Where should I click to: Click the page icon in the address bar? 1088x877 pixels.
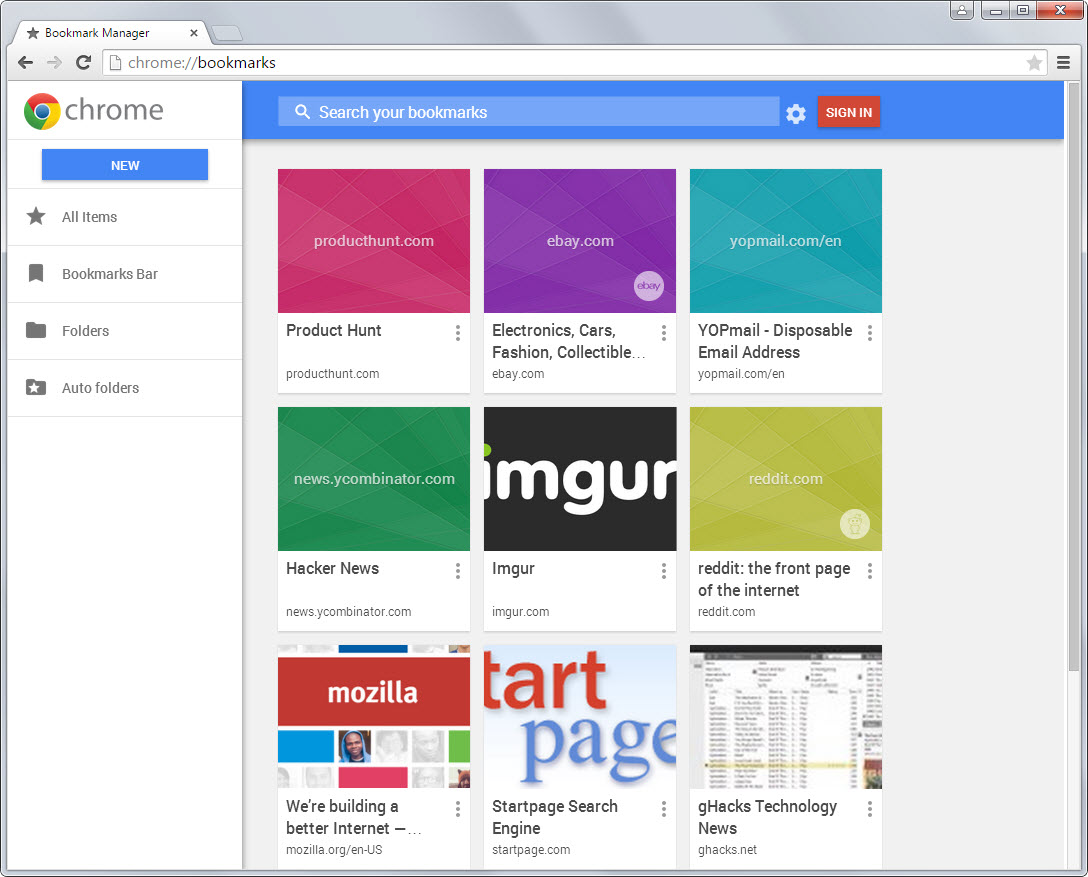pyautogui.click(x=115, y=62)
